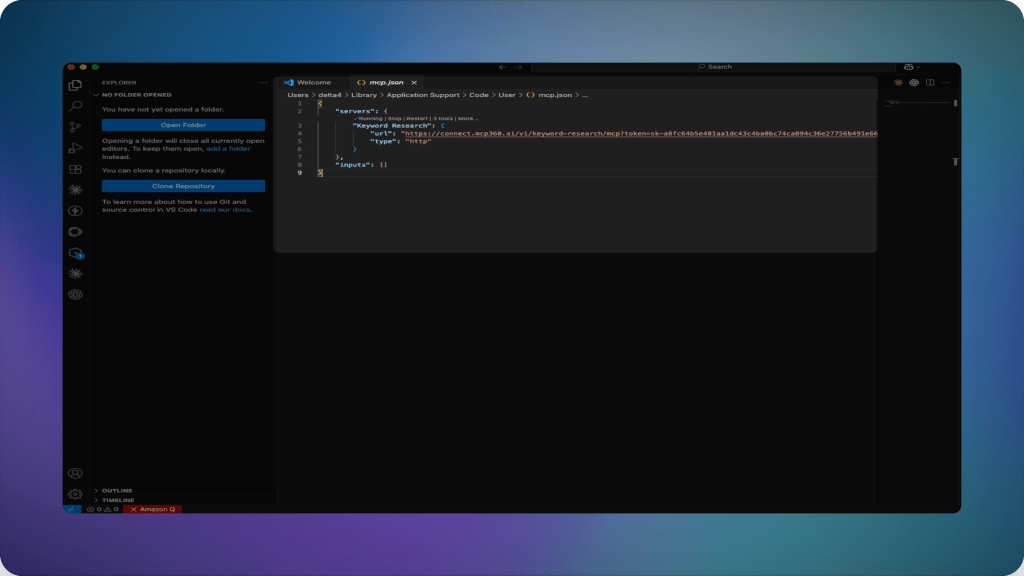Open the Manage gear icon

click(75, 494)
